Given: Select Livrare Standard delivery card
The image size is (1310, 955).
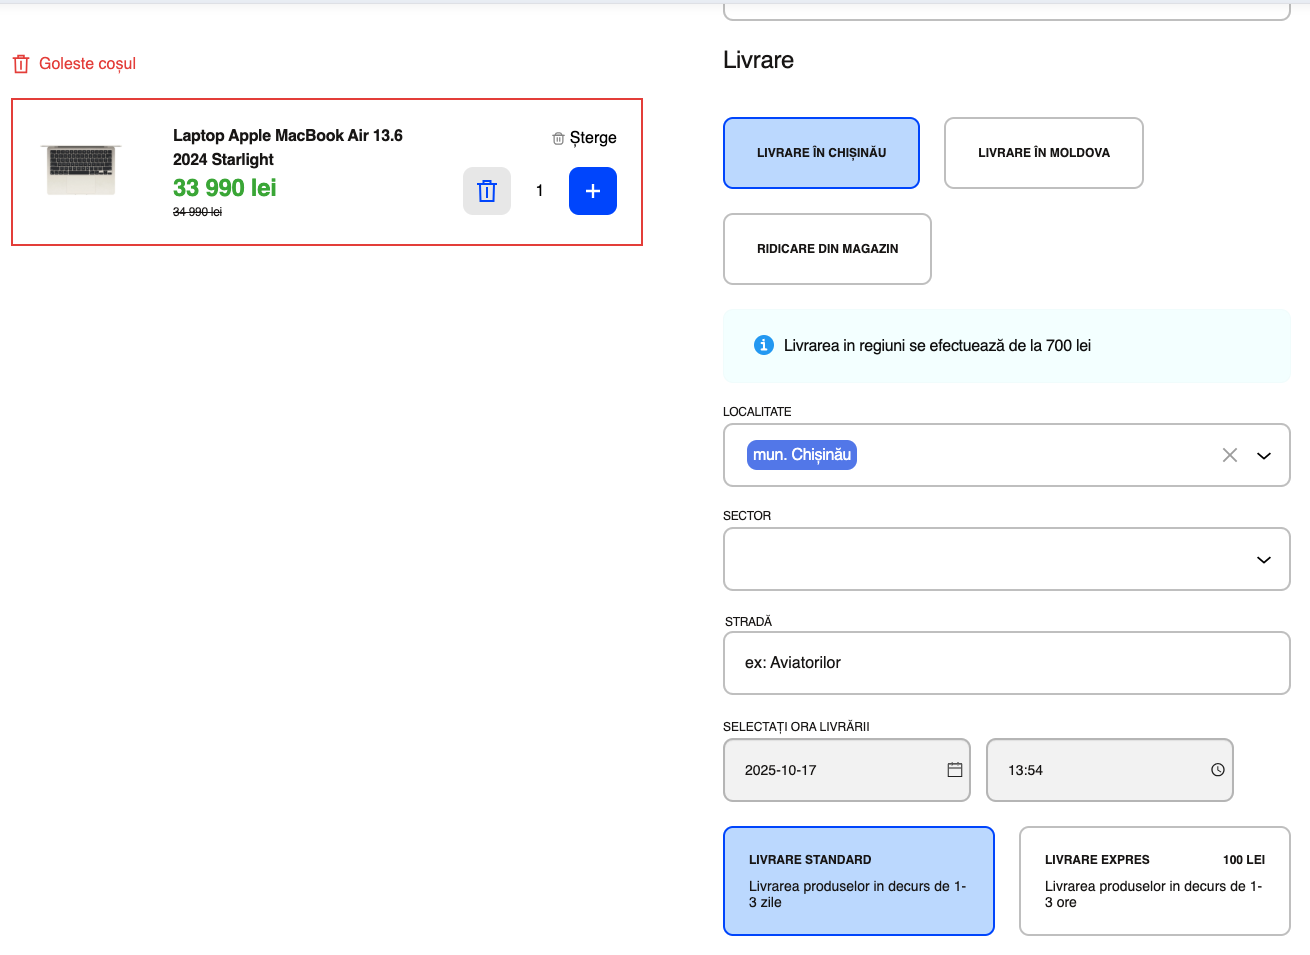Looking at the screenshot, I should click(x=859, y=881).
